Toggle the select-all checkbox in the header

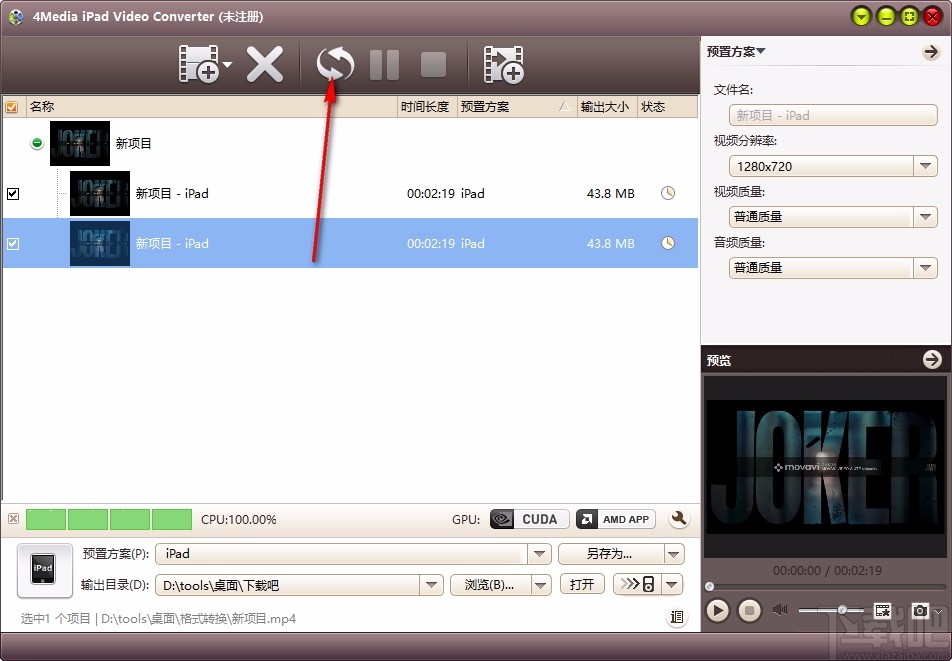(12, 106)
